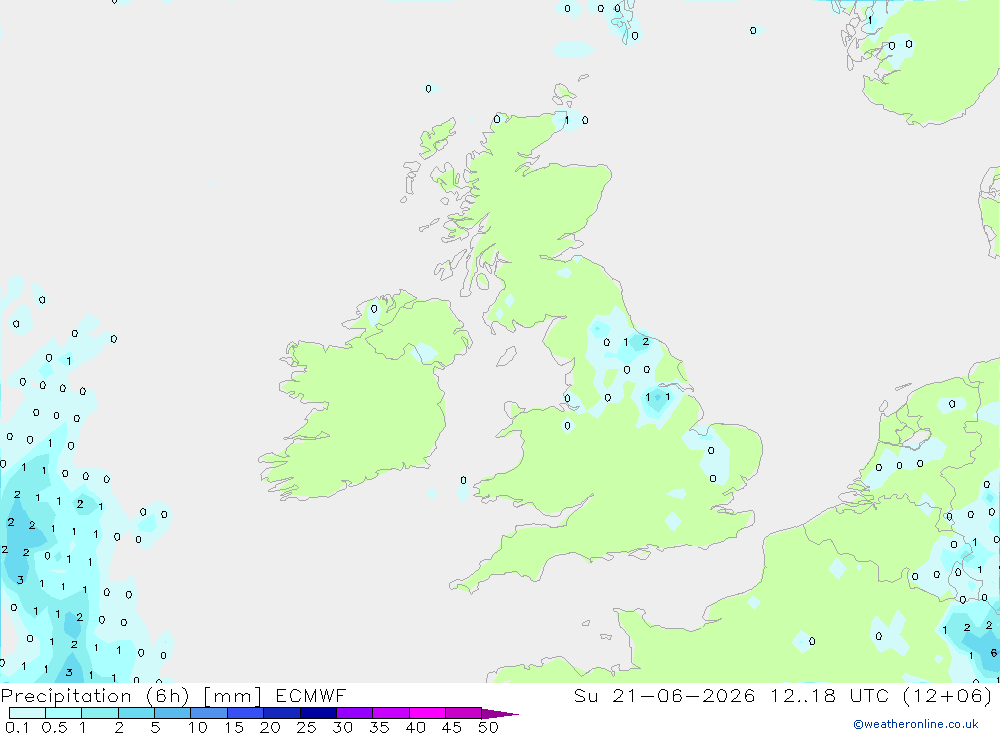Click the legend label '0.5'
The image size is (1000, 733).
[x=54, y=727]
